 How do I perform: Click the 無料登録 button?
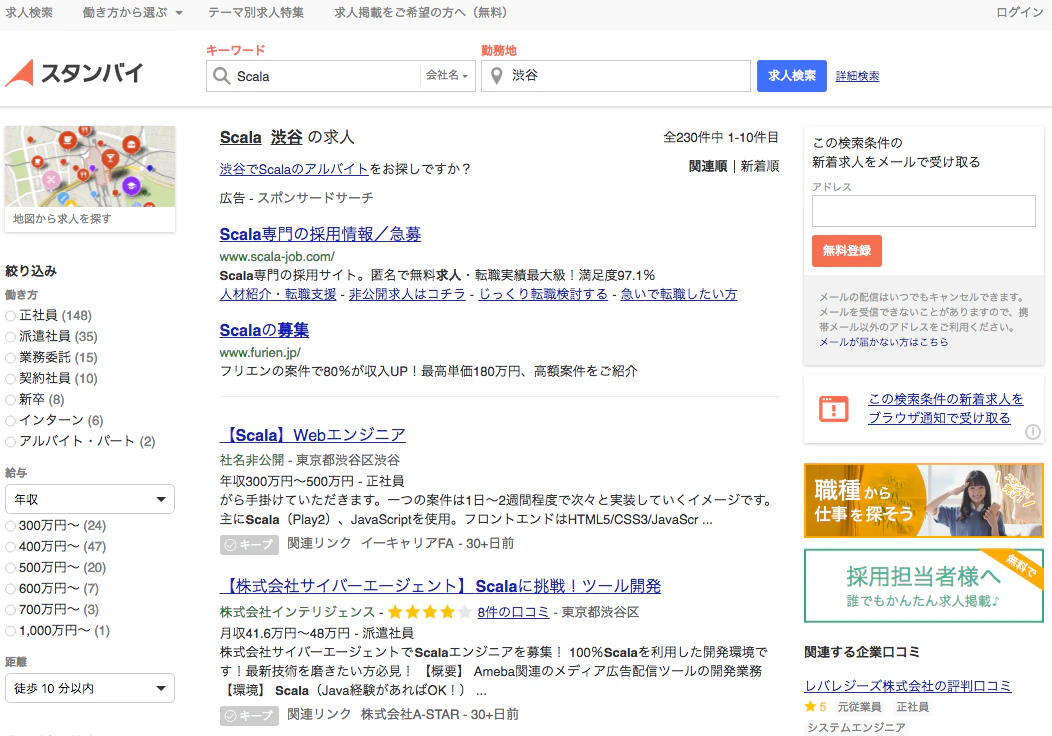click(x=847, y=251)
